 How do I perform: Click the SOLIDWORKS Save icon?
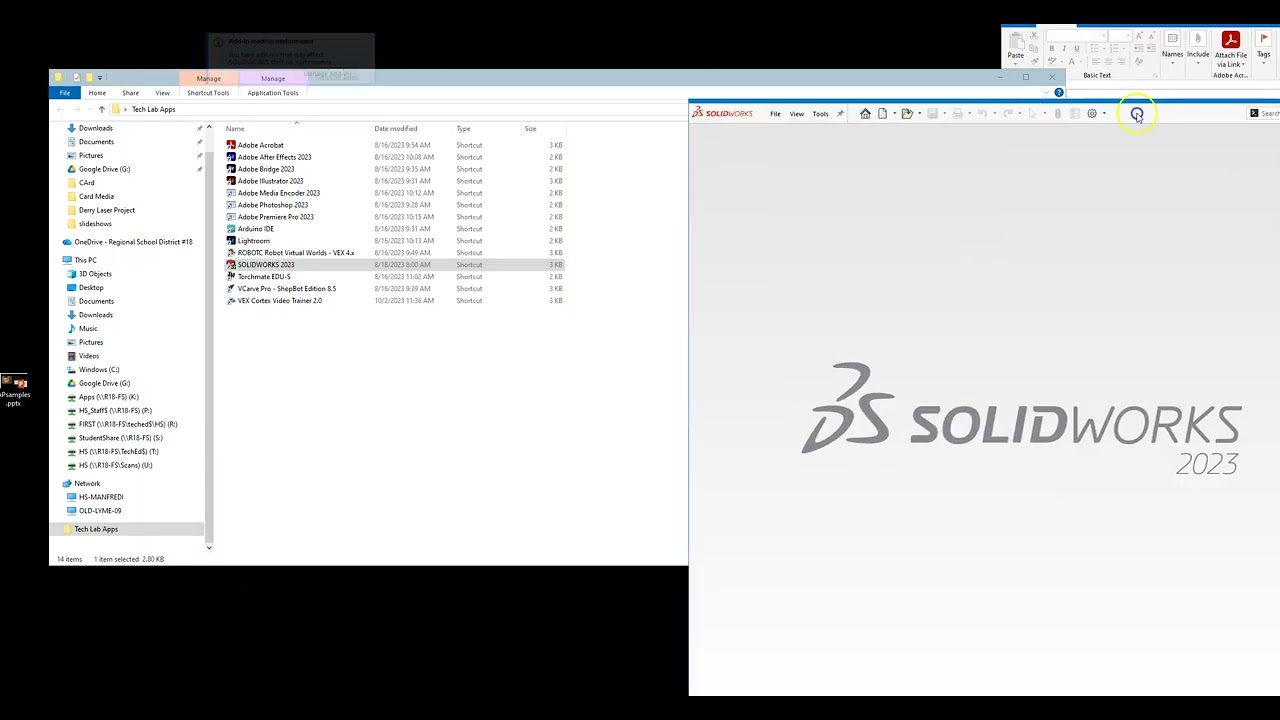[932, 114]
